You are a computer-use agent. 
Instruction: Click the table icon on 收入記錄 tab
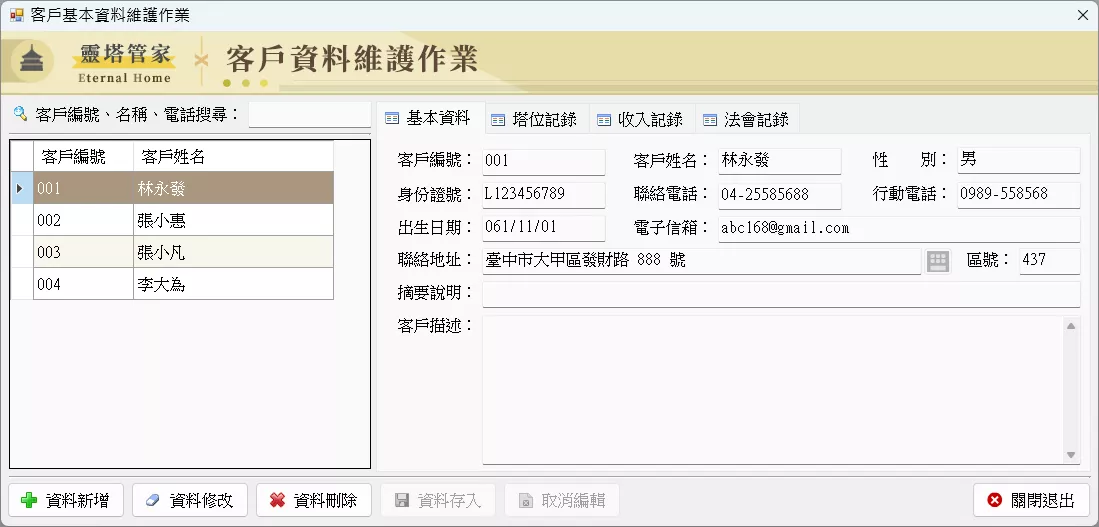pos(604,120)
